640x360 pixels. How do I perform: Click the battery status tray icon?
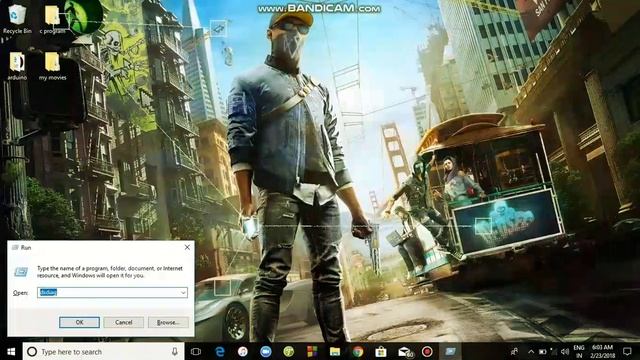tap(542, 351)
